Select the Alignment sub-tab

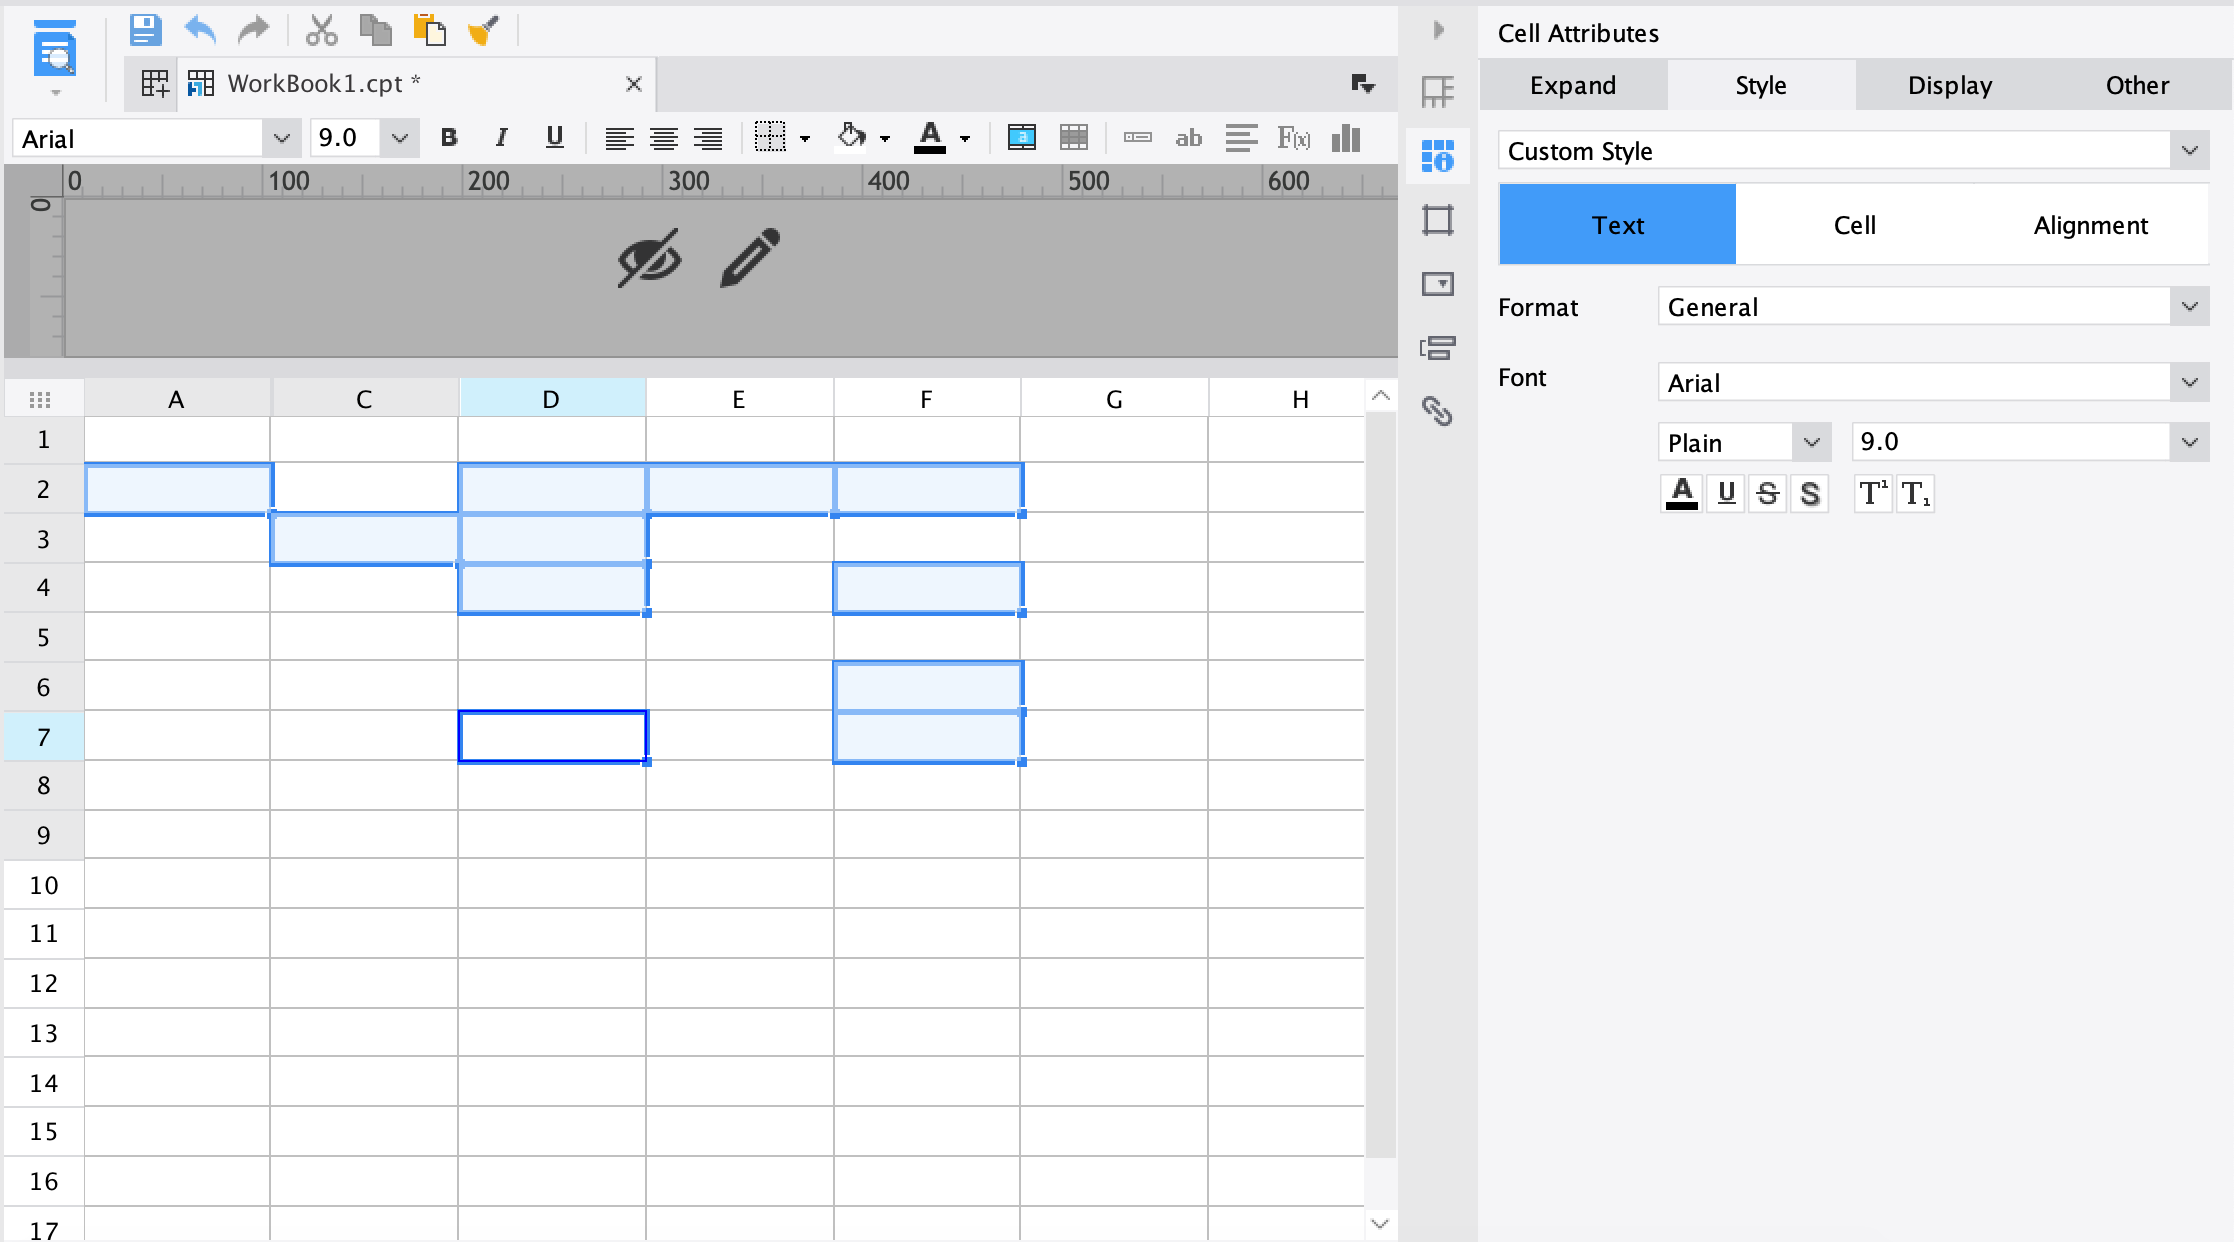pyautogui.click(x=2090, y=225)
